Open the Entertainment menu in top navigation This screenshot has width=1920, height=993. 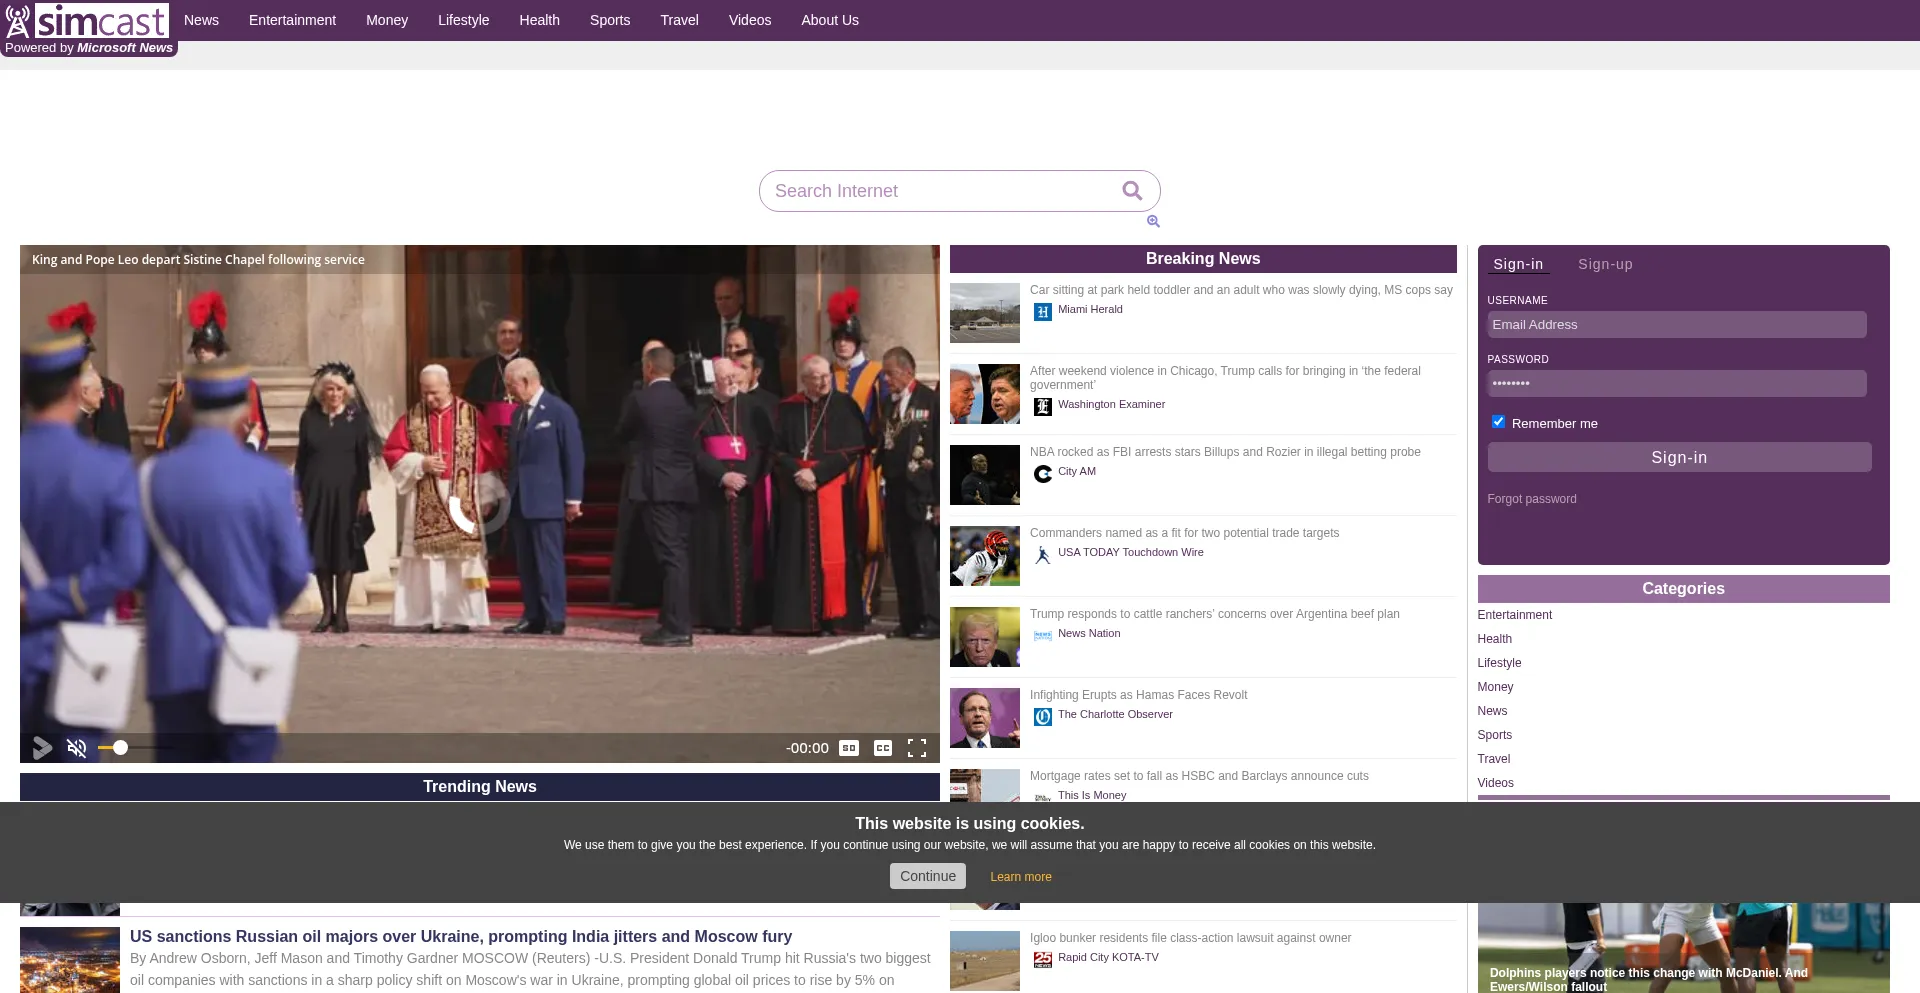click(x=292, y=20)
